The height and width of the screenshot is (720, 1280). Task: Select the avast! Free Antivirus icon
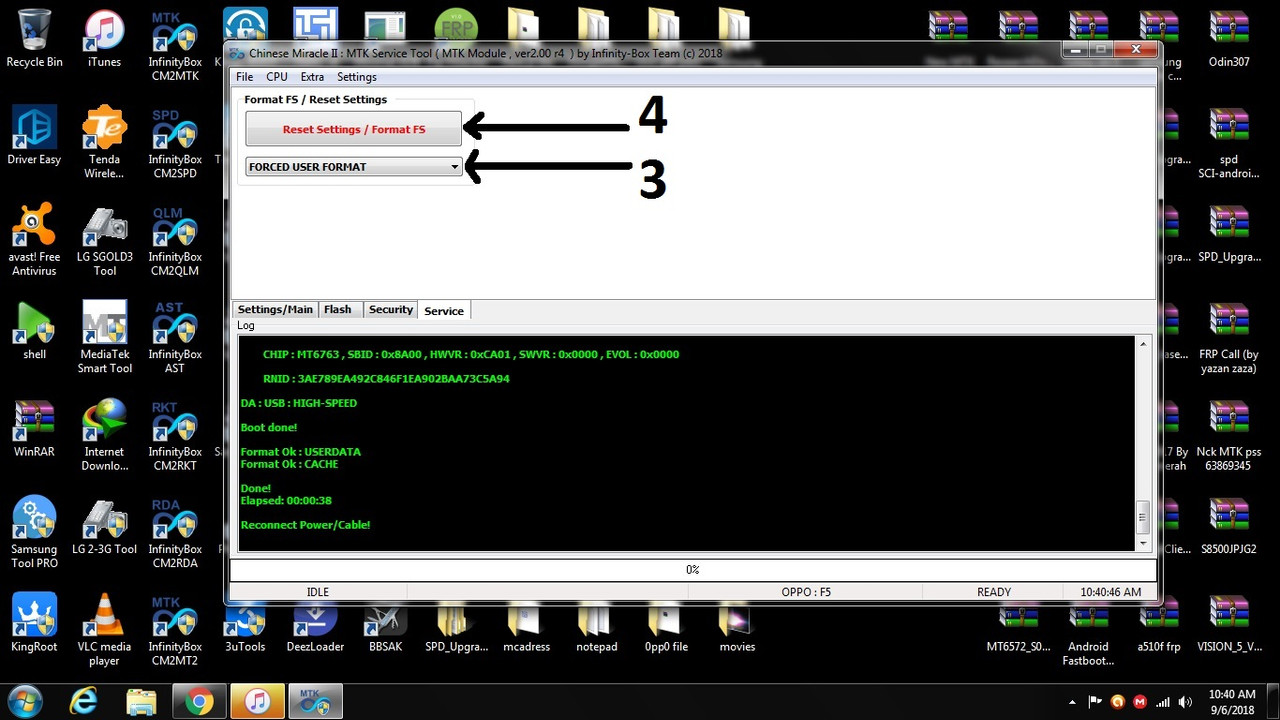coord(34,241)
